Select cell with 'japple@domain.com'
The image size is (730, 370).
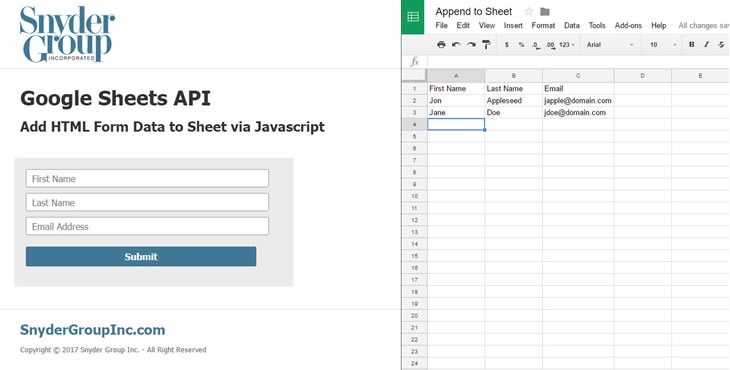578,101
